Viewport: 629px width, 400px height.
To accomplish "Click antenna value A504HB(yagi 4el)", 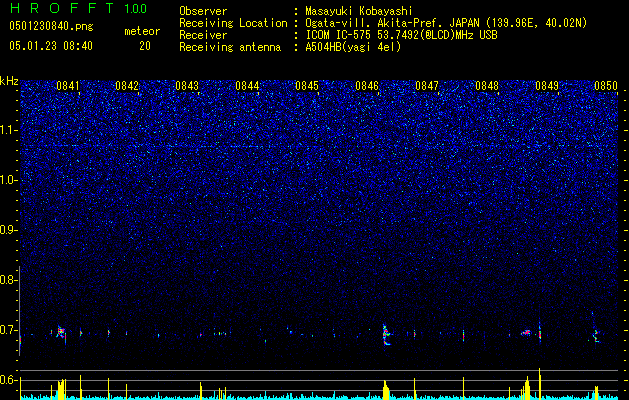I will [353, 47].
